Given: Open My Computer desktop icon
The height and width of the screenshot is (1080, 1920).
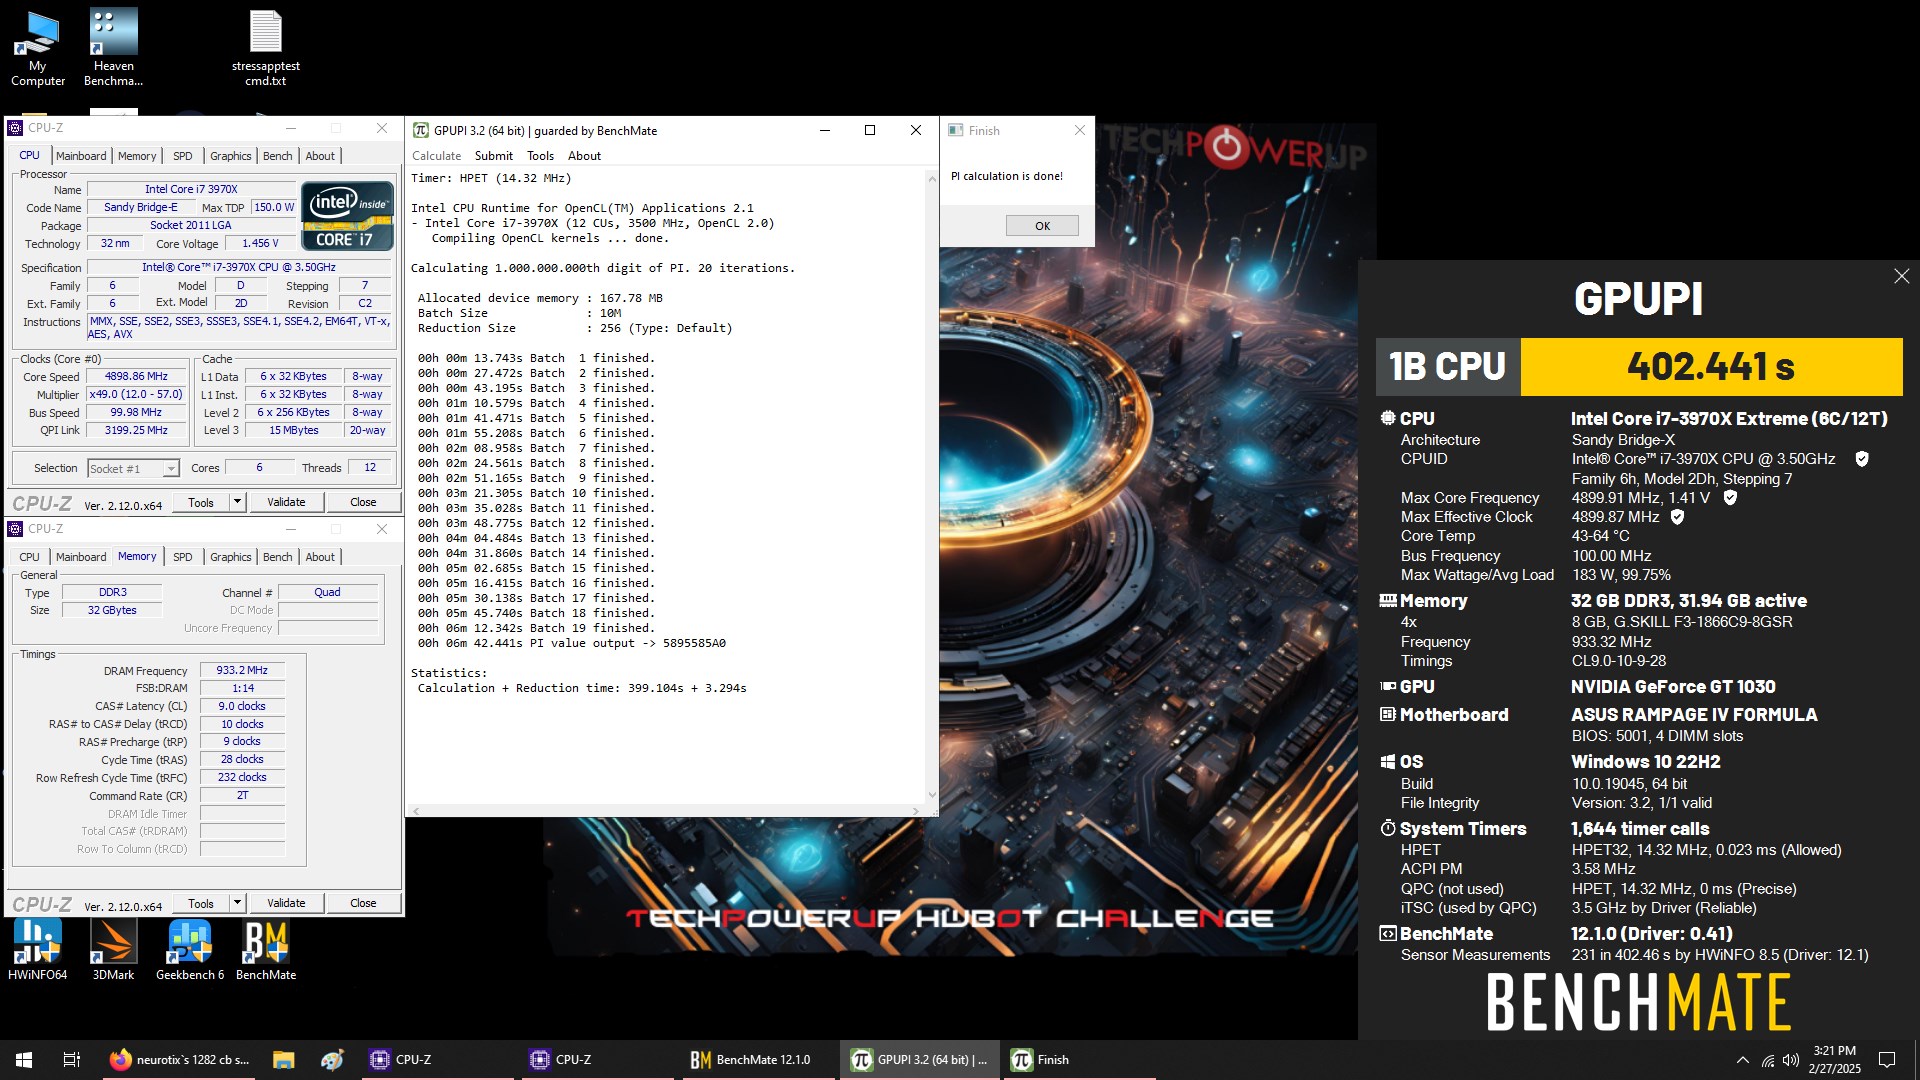Looking at the screenshot, I should click(x=37, y=47).
